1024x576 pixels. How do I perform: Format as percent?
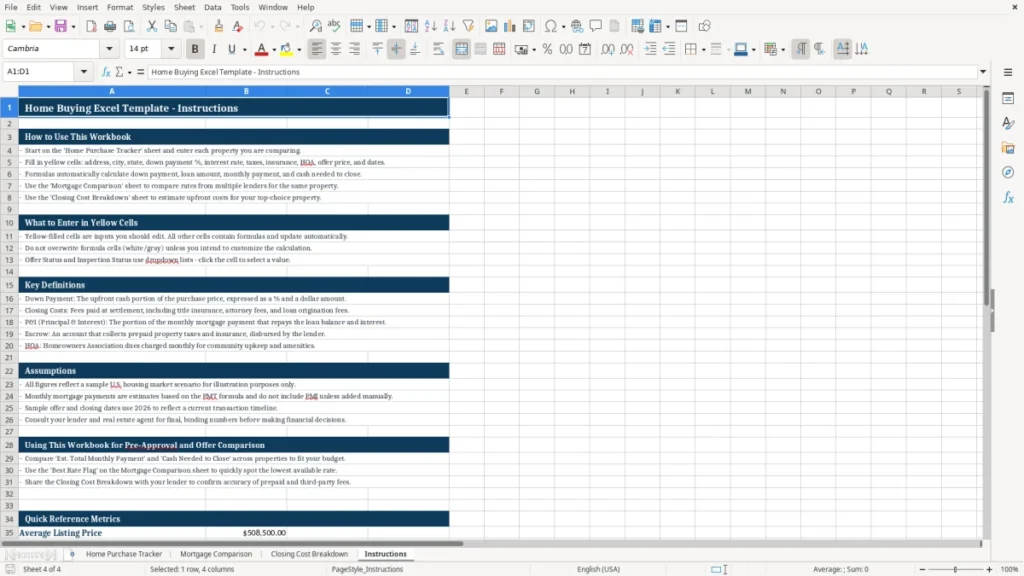[547, 49]
